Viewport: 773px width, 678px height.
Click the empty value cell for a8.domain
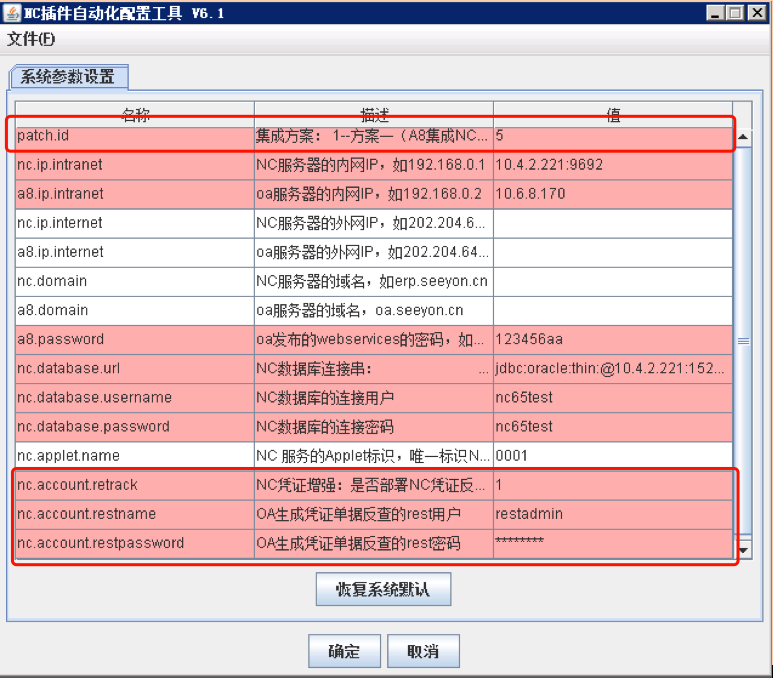click(x=613, y=311)
